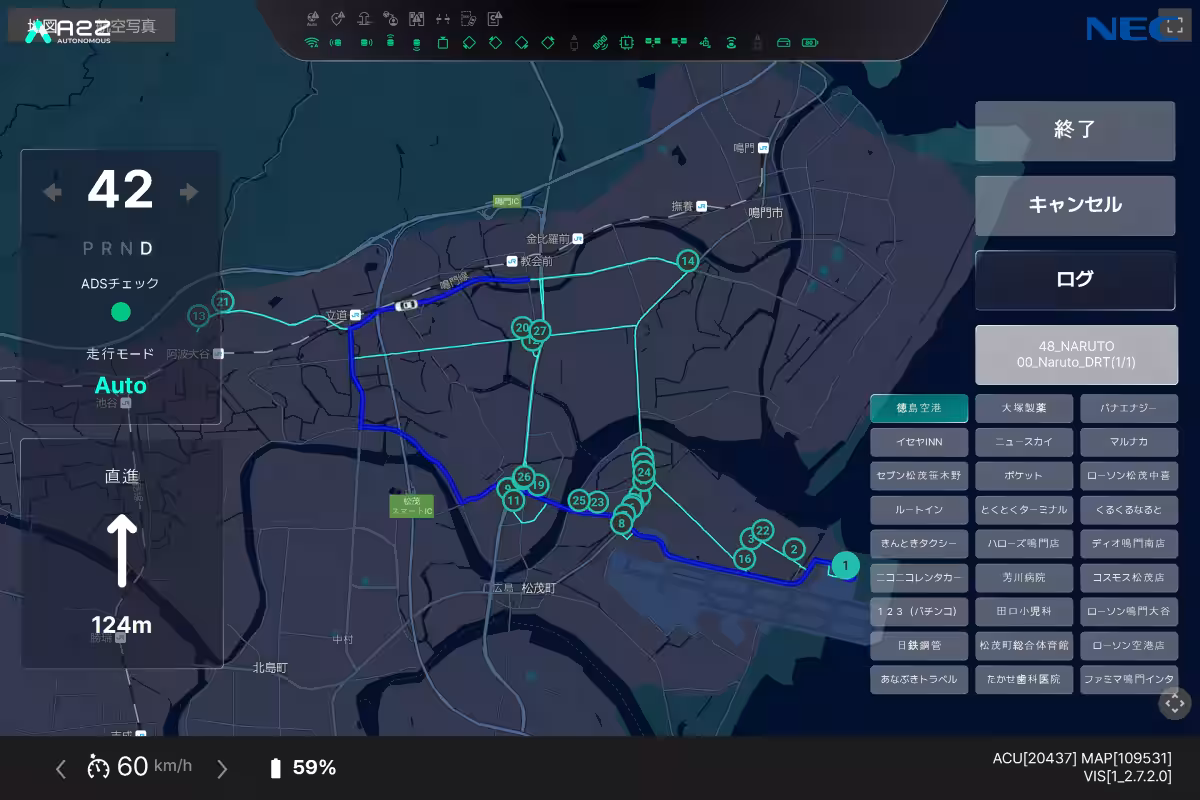Switch the map to 航空写真 view
Viewport: 1200px width, 800px height.
[x=130, y=26]
